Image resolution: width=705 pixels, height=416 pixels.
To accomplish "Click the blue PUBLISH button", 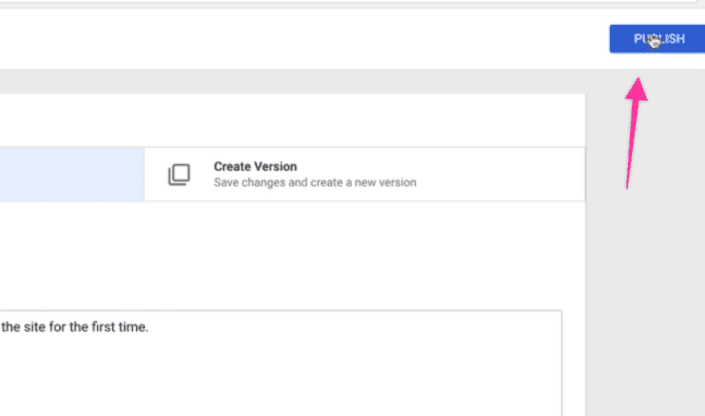I will [x=657, y=39].
